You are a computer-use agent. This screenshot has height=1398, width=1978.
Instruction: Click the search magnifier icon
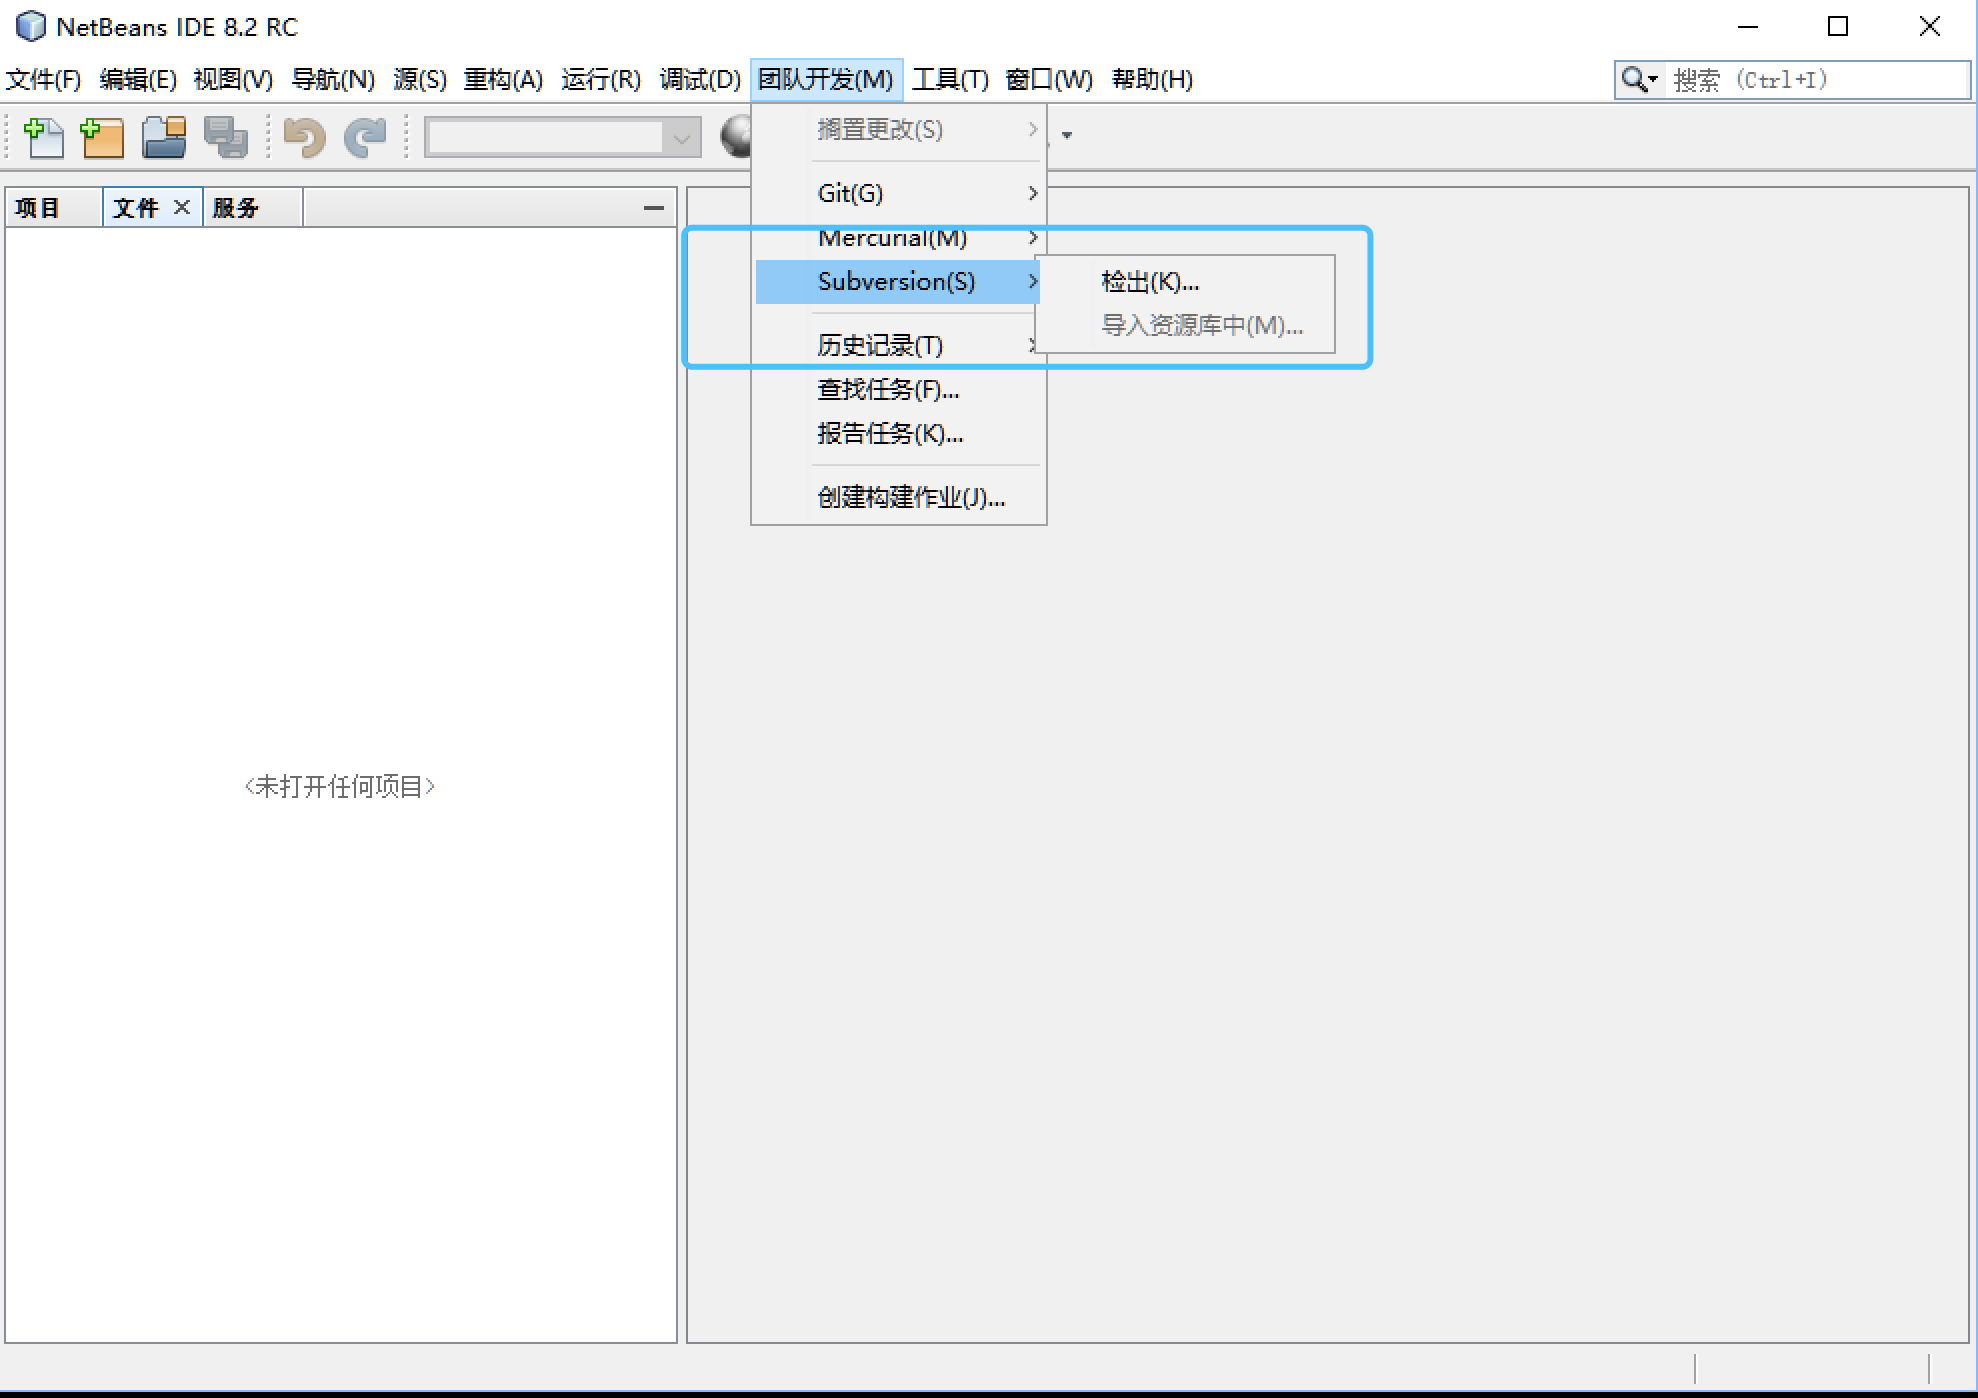(1634, 79)
